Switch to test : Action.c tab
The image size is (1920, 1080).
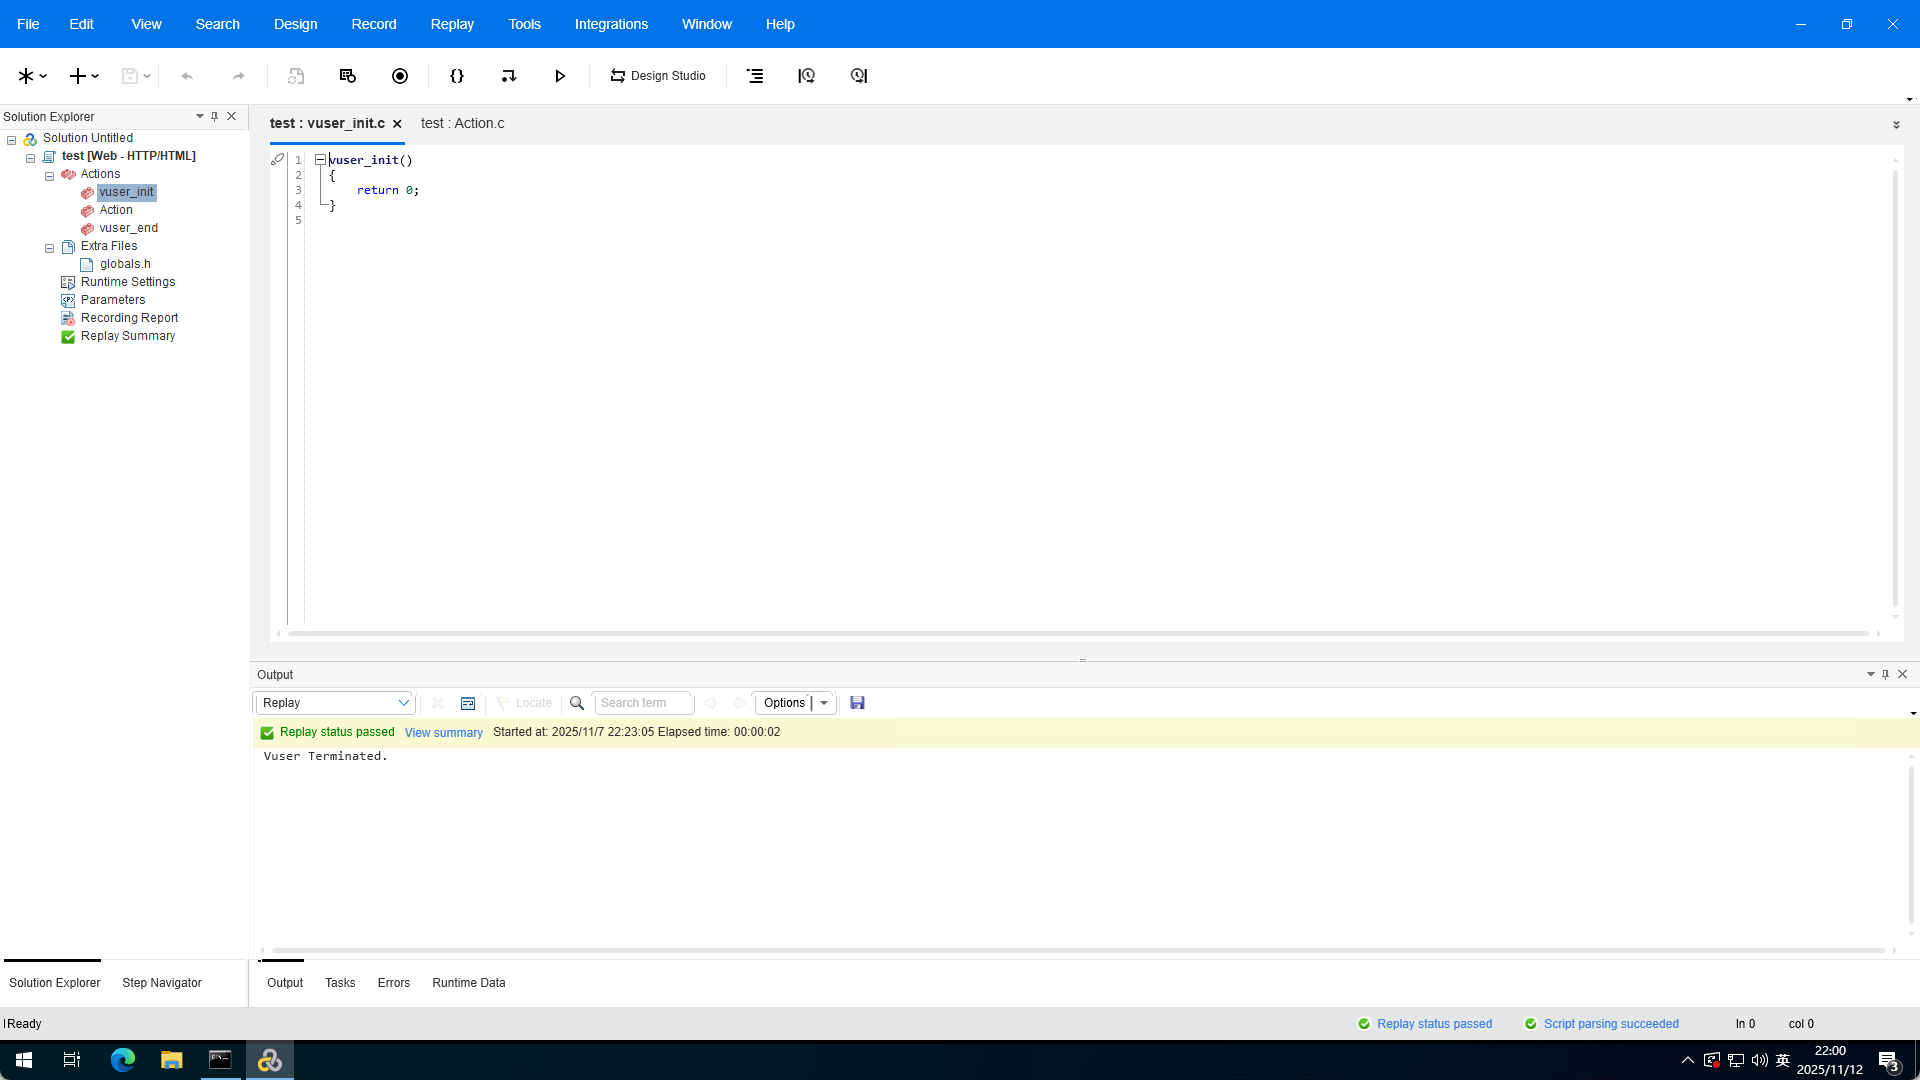click(462, 123)
